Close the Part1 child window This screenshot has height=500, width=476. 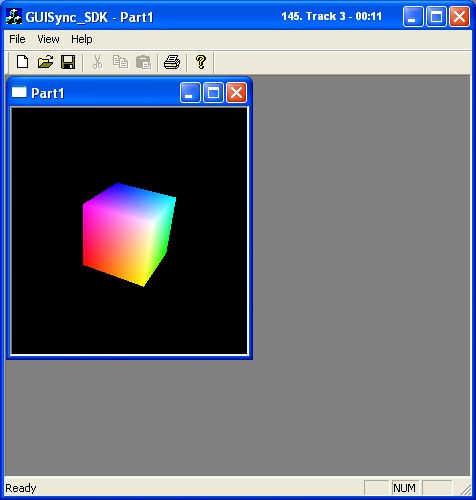[x=236, y=92]
